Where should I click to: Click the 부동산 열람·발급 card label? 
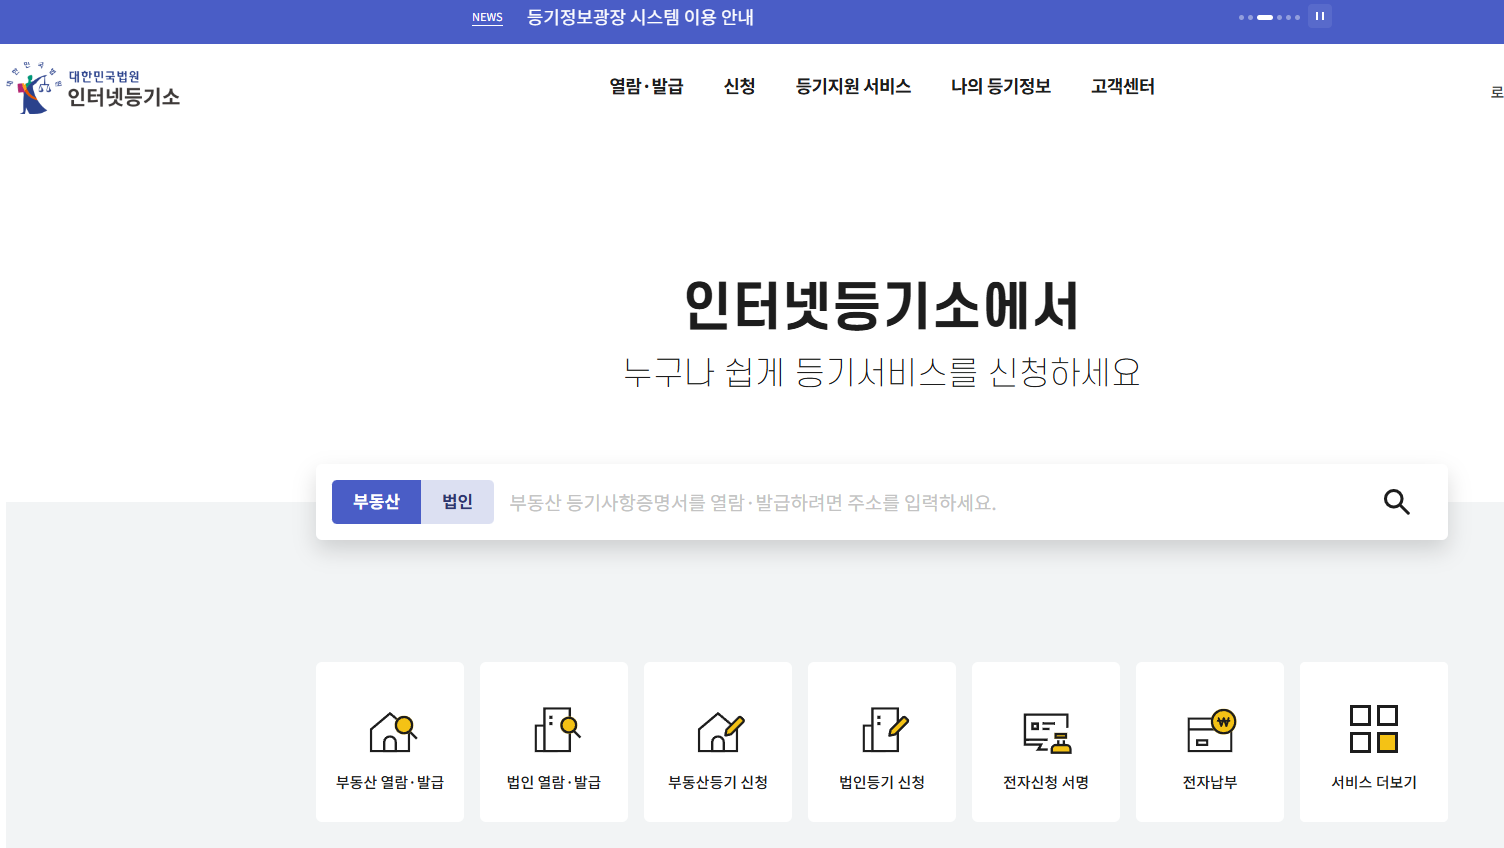pyautogui.click(x=390, y=782)
